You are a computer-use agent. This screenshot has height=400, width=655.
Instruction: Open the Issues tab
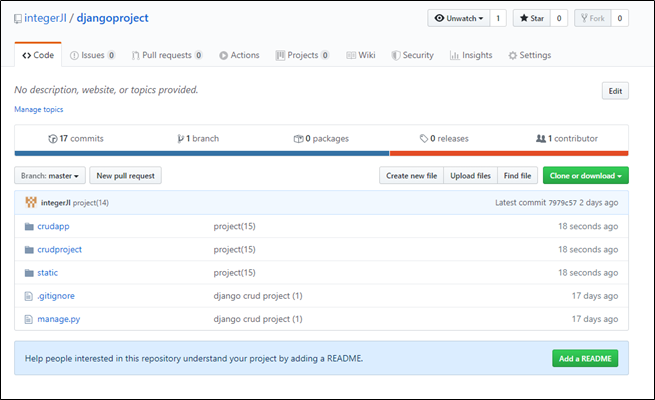93,55
